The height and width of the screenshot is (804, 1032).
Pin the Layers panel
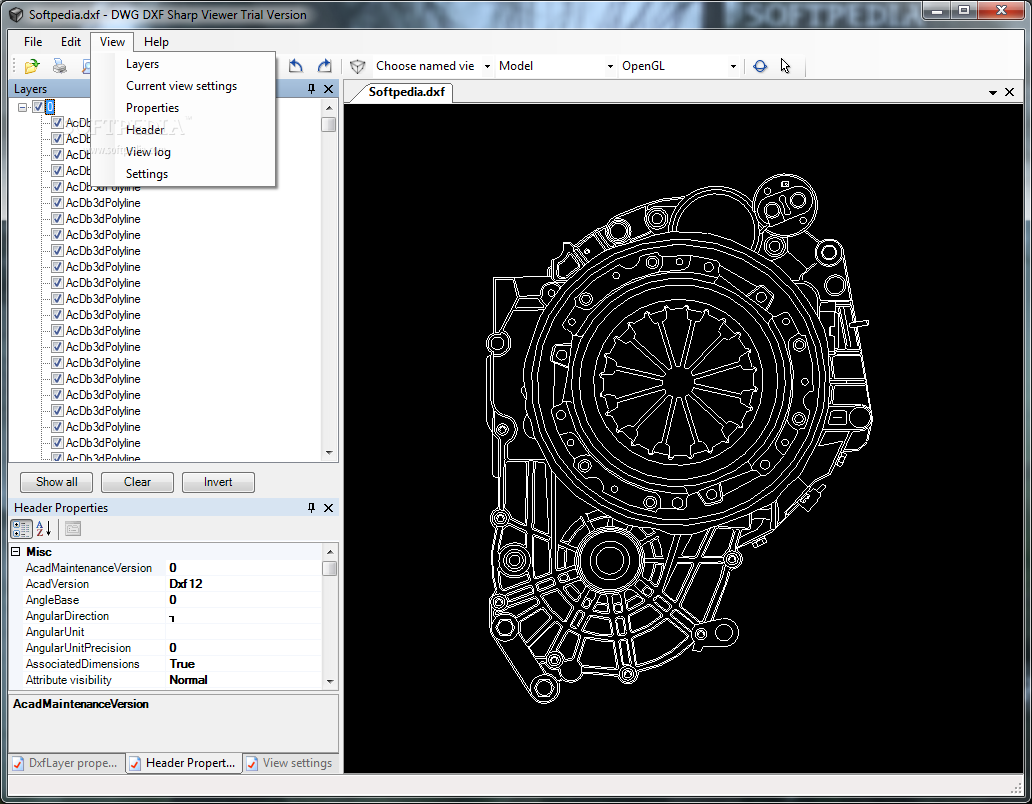311,89
